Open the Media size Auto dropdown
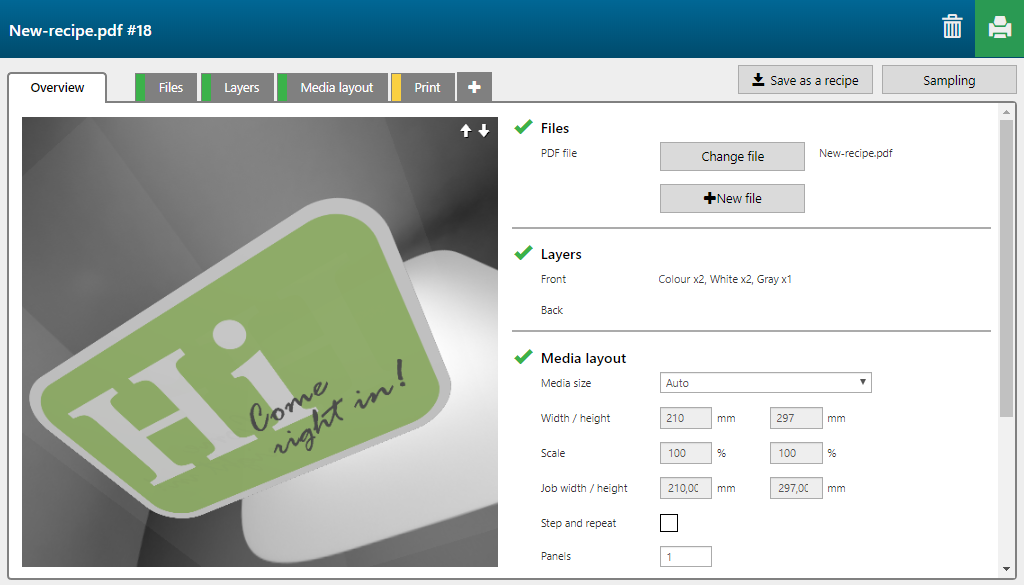 [x=765, y=383]
